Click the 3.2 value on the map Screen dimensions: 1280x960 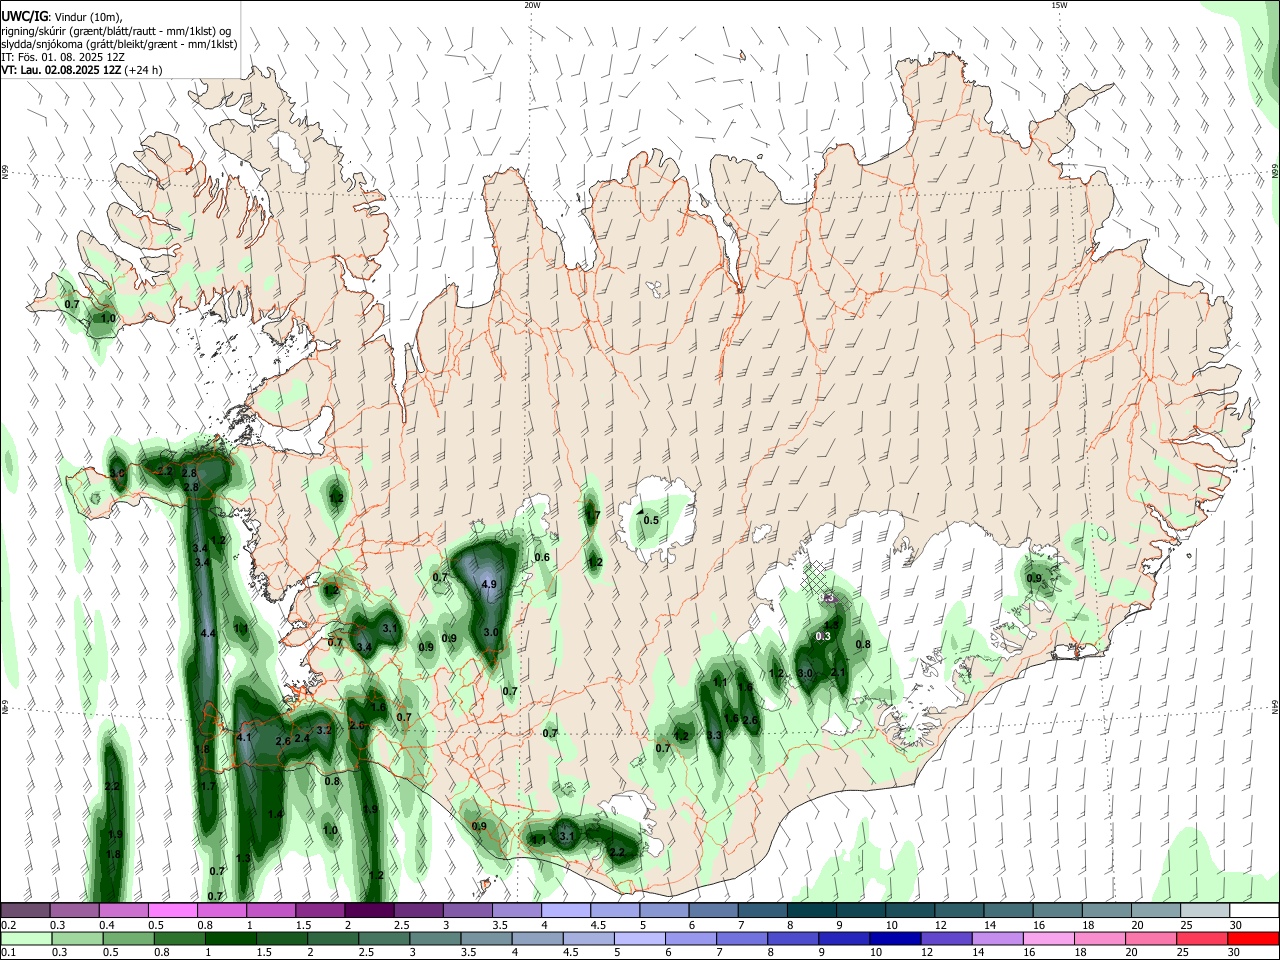tap(324, 730)
